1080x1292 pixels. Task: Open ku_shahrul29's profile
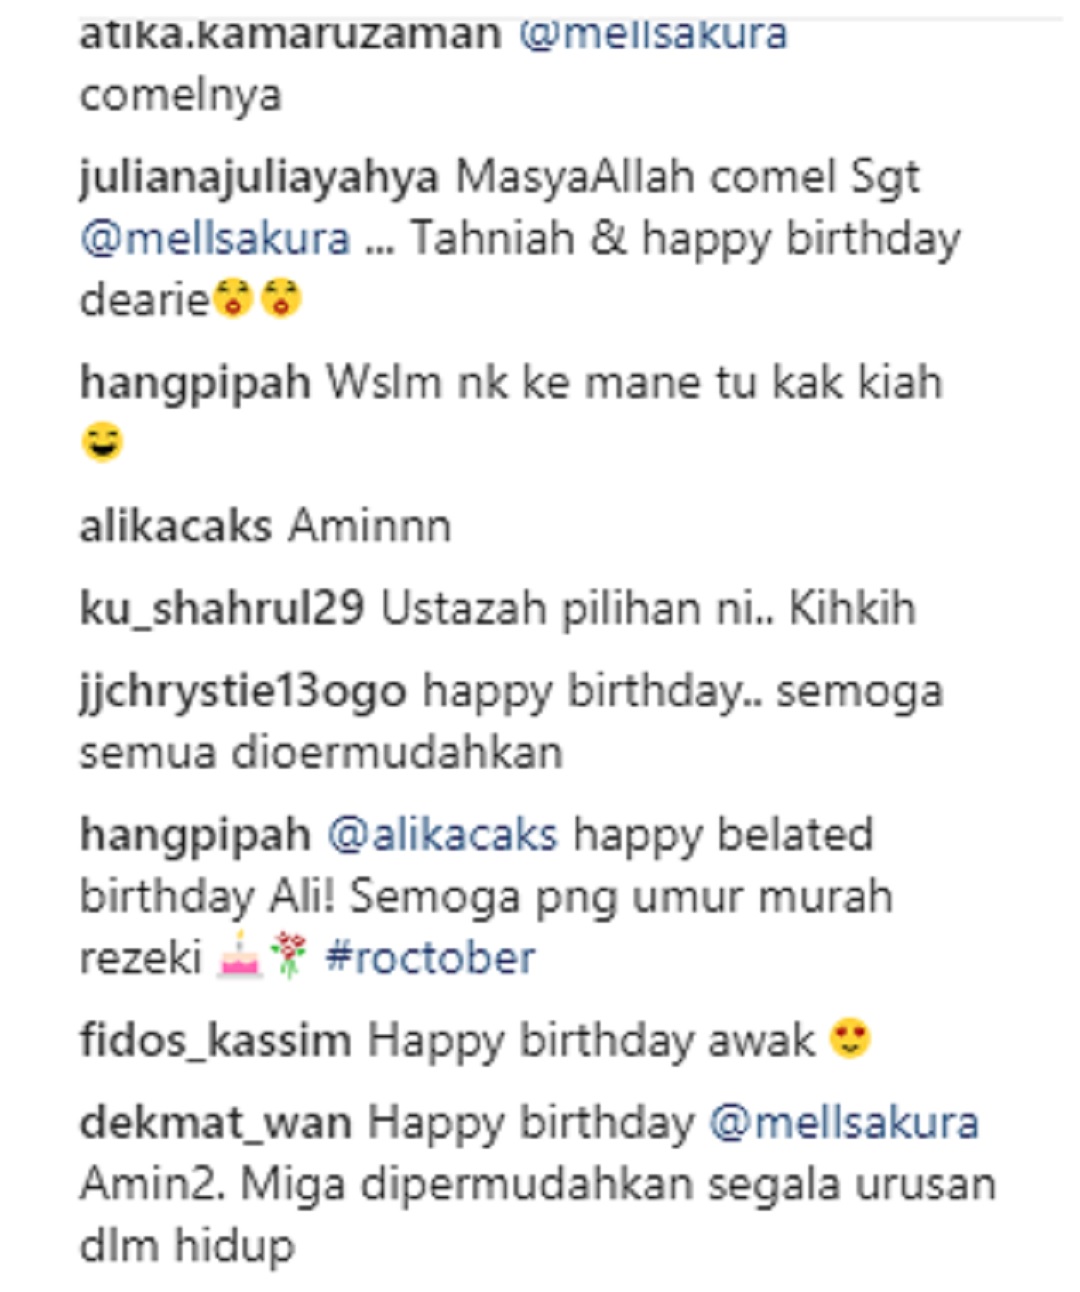pos(222,610)
